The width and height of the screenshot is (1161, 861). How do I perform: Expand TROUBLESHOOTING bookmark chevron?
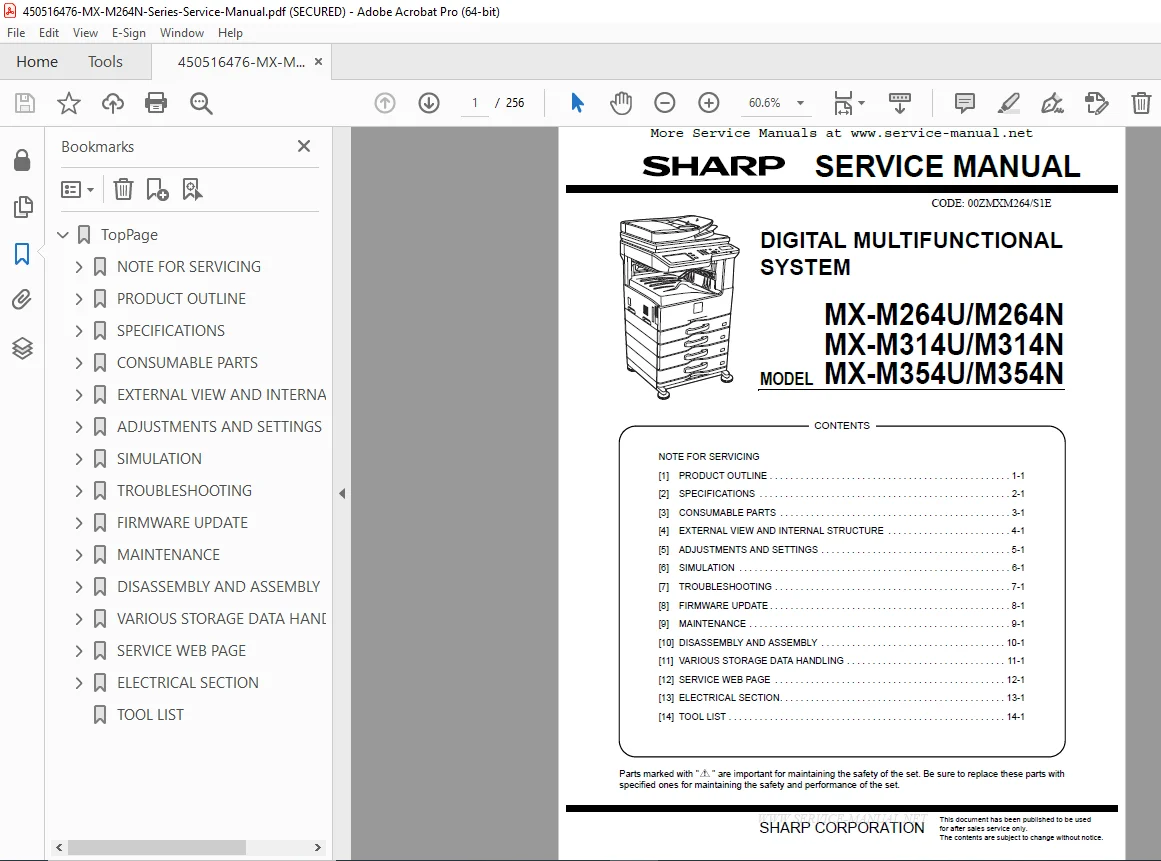point(79,491)
